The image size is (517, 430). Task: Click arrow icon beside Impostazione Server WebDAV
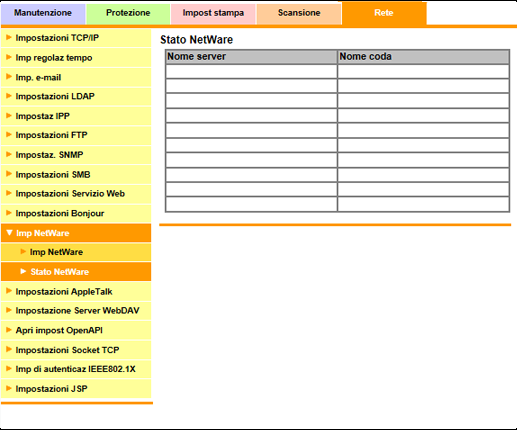coord(9,310)
